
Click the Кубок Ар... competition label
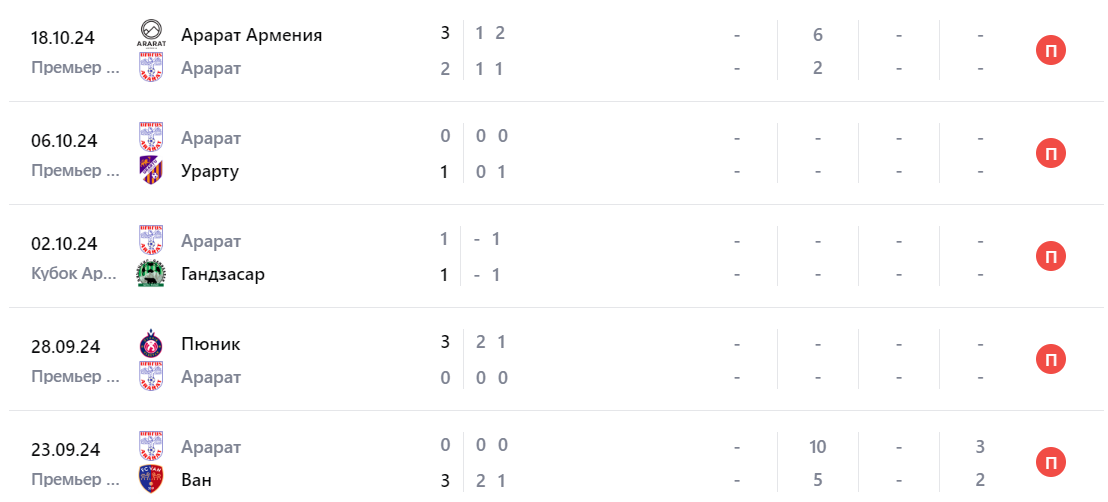[75, 273]
